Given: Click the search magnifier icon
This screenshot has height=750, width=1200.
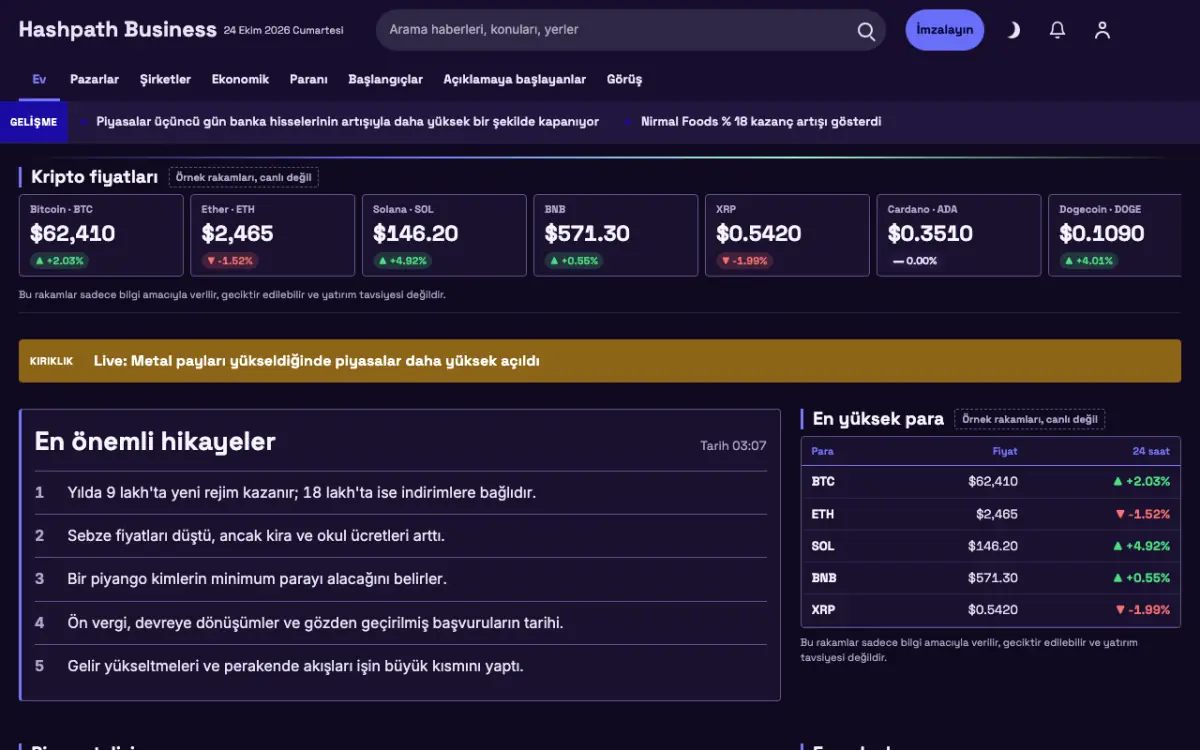Looking at the screenshot, I should click(866, 30).
